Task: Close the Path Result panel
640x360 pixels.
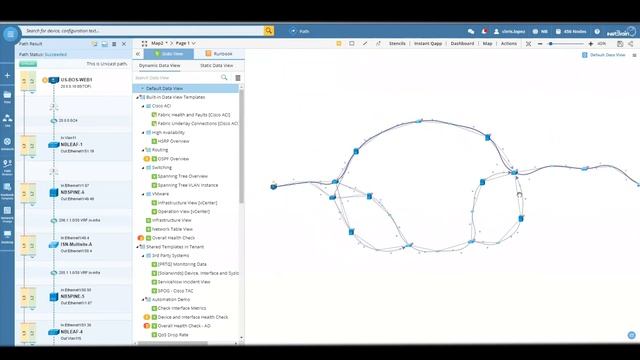Action: (x=124, y=44)
